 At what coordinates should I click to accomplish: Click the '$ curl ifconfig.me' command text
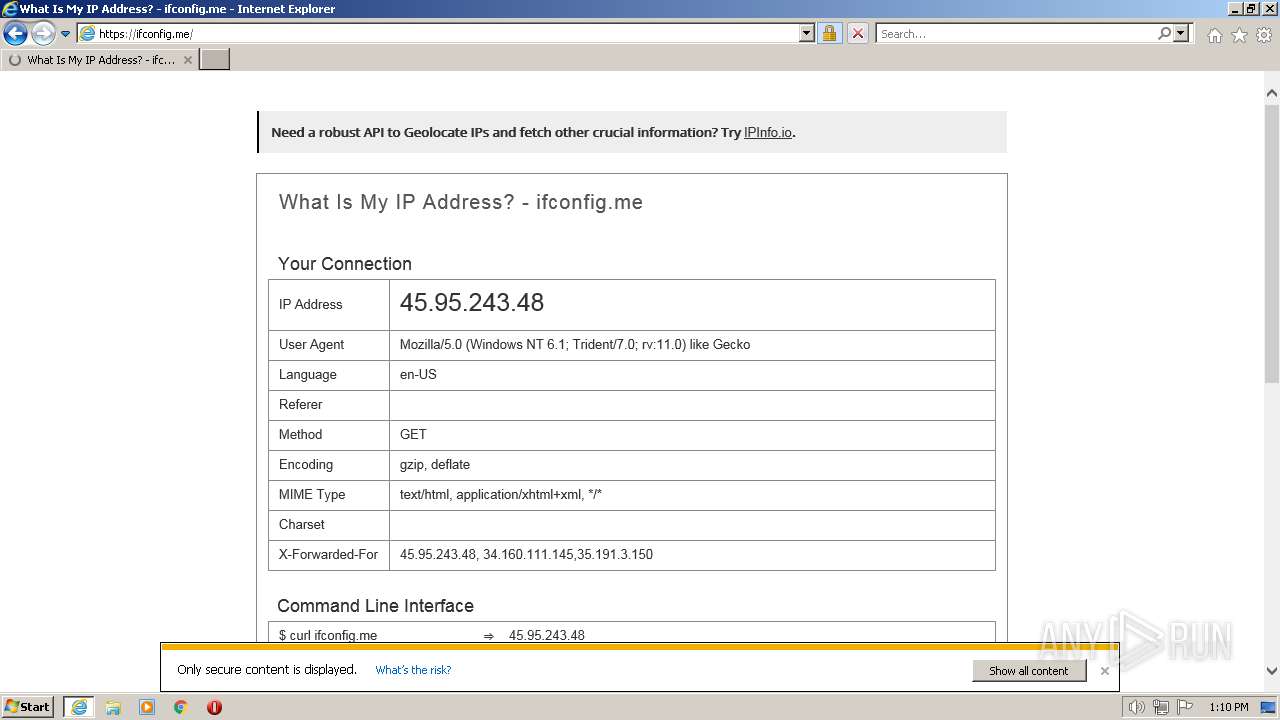[328, 635]
